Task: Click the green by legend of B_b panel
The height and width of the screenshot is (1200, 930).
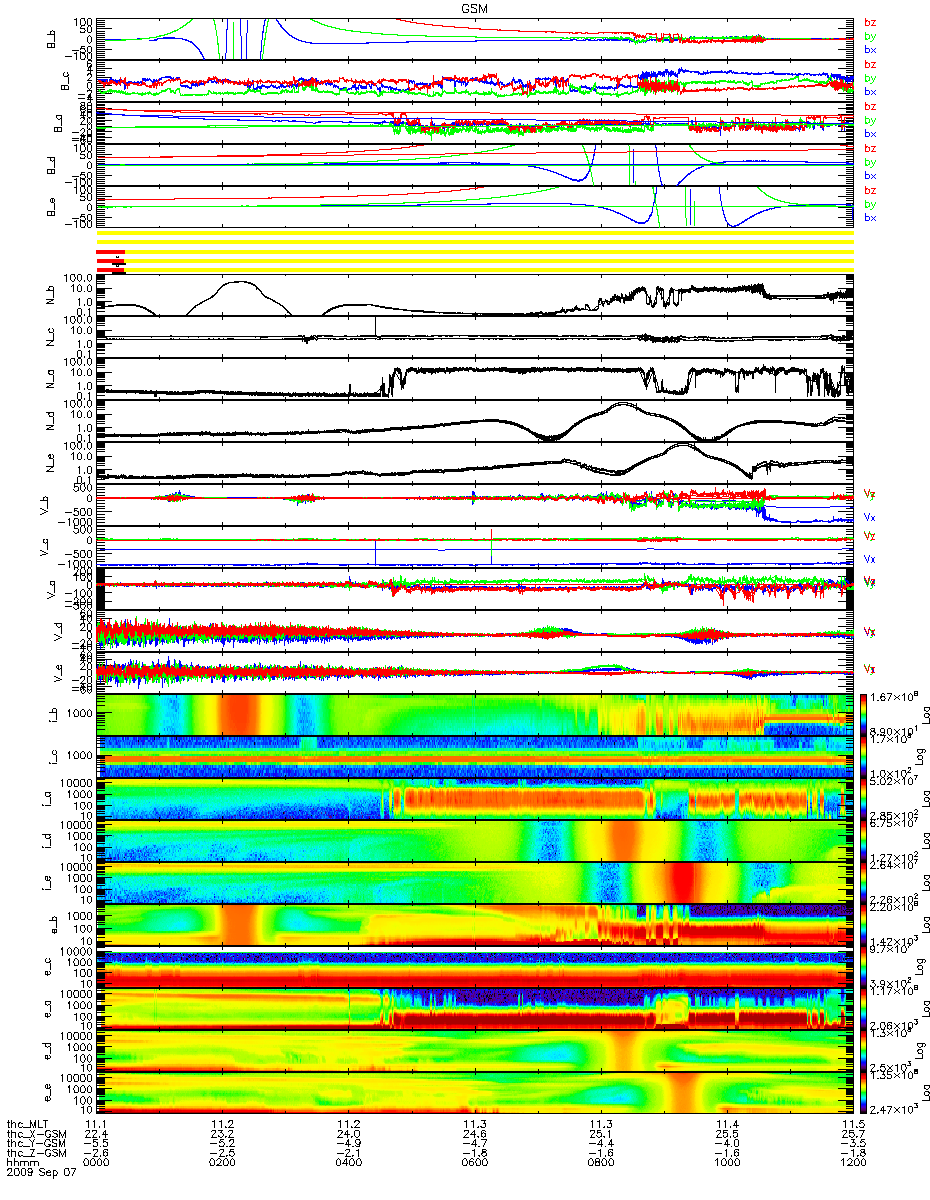Action: click(870, 36)
